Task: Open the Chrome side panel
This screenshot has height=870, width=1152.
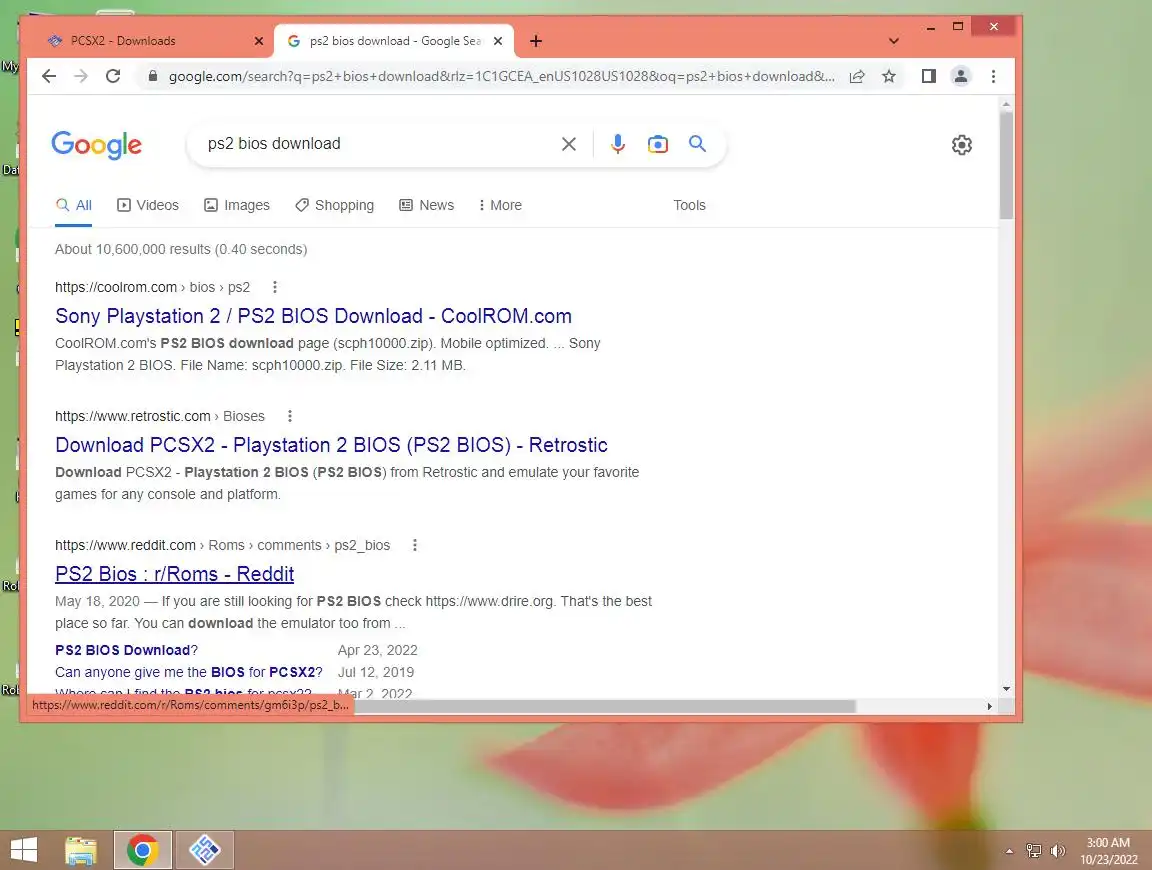Action: 929,76
